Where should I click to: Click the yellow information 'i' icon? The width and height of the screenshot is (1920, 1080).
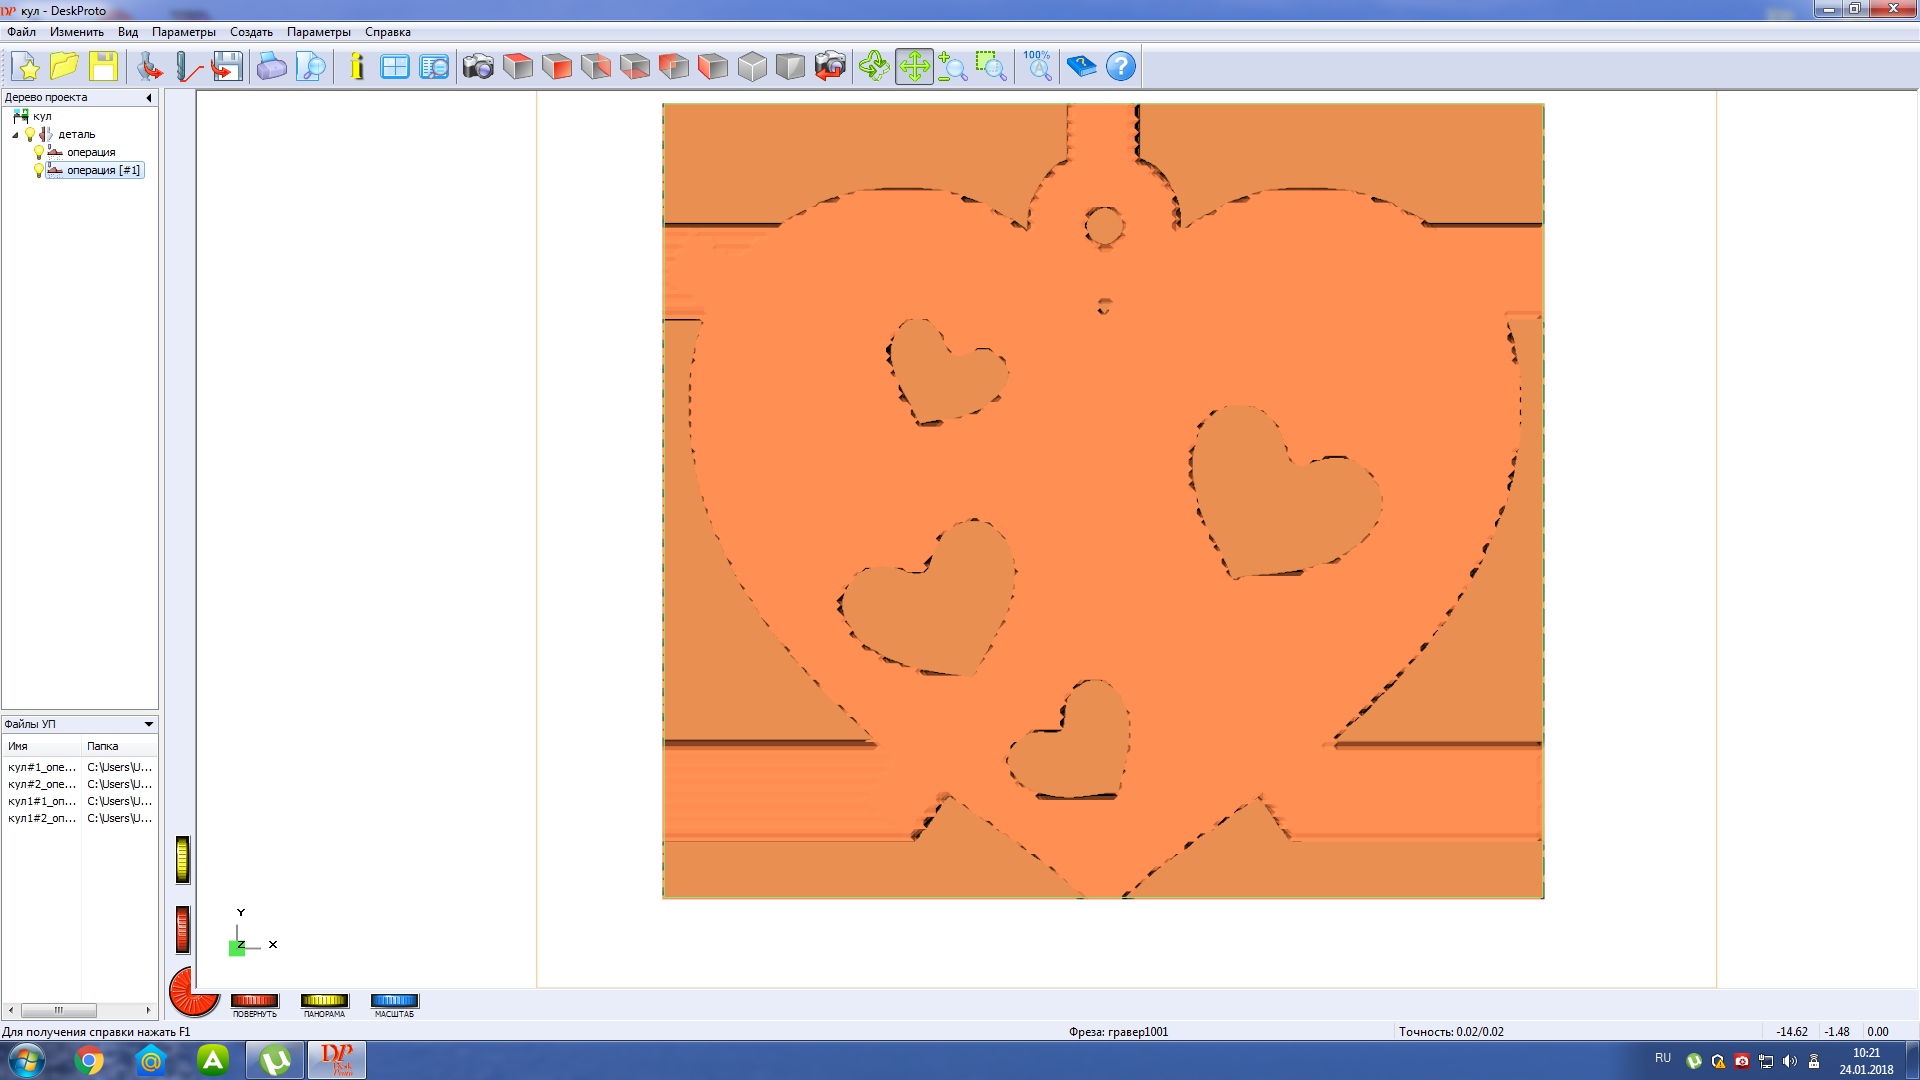point(357,67)
